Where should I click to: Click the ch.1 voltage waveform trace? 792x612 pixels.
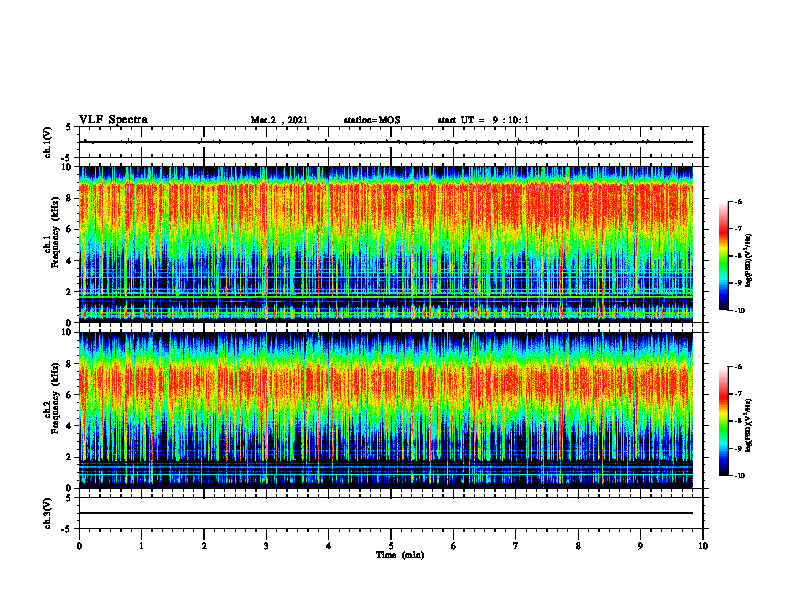[x=386, y=142]
